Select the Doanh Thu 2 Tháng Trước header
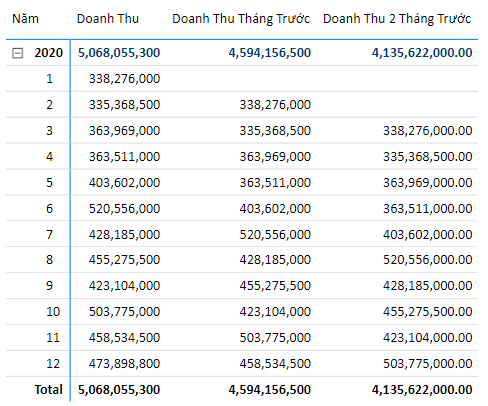The height and width of the screenshot is (406, 488). 397,19
